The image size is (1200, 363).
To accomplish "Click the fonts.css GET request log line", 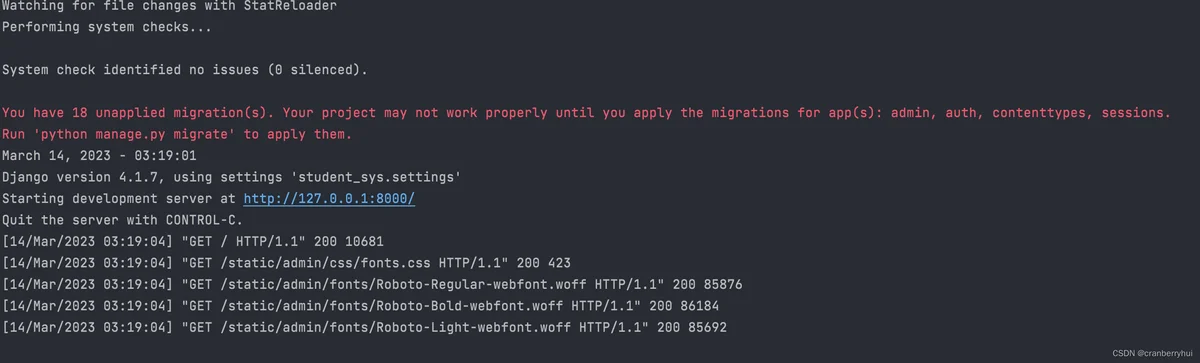I will coord(286,263).
